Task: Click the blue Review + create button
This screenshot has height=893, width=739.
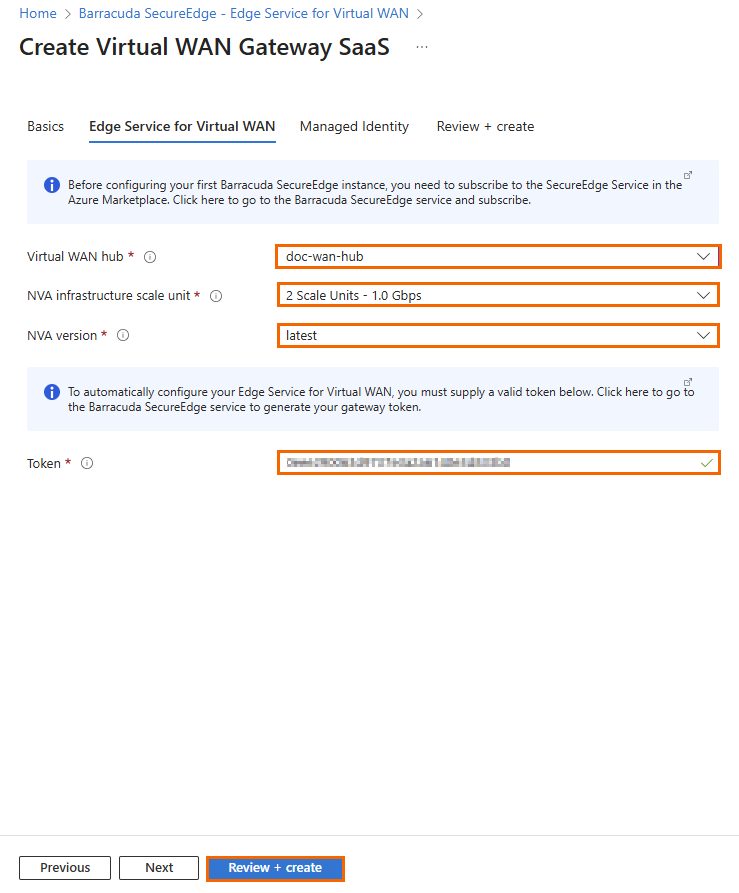Action: coord(275,868)
